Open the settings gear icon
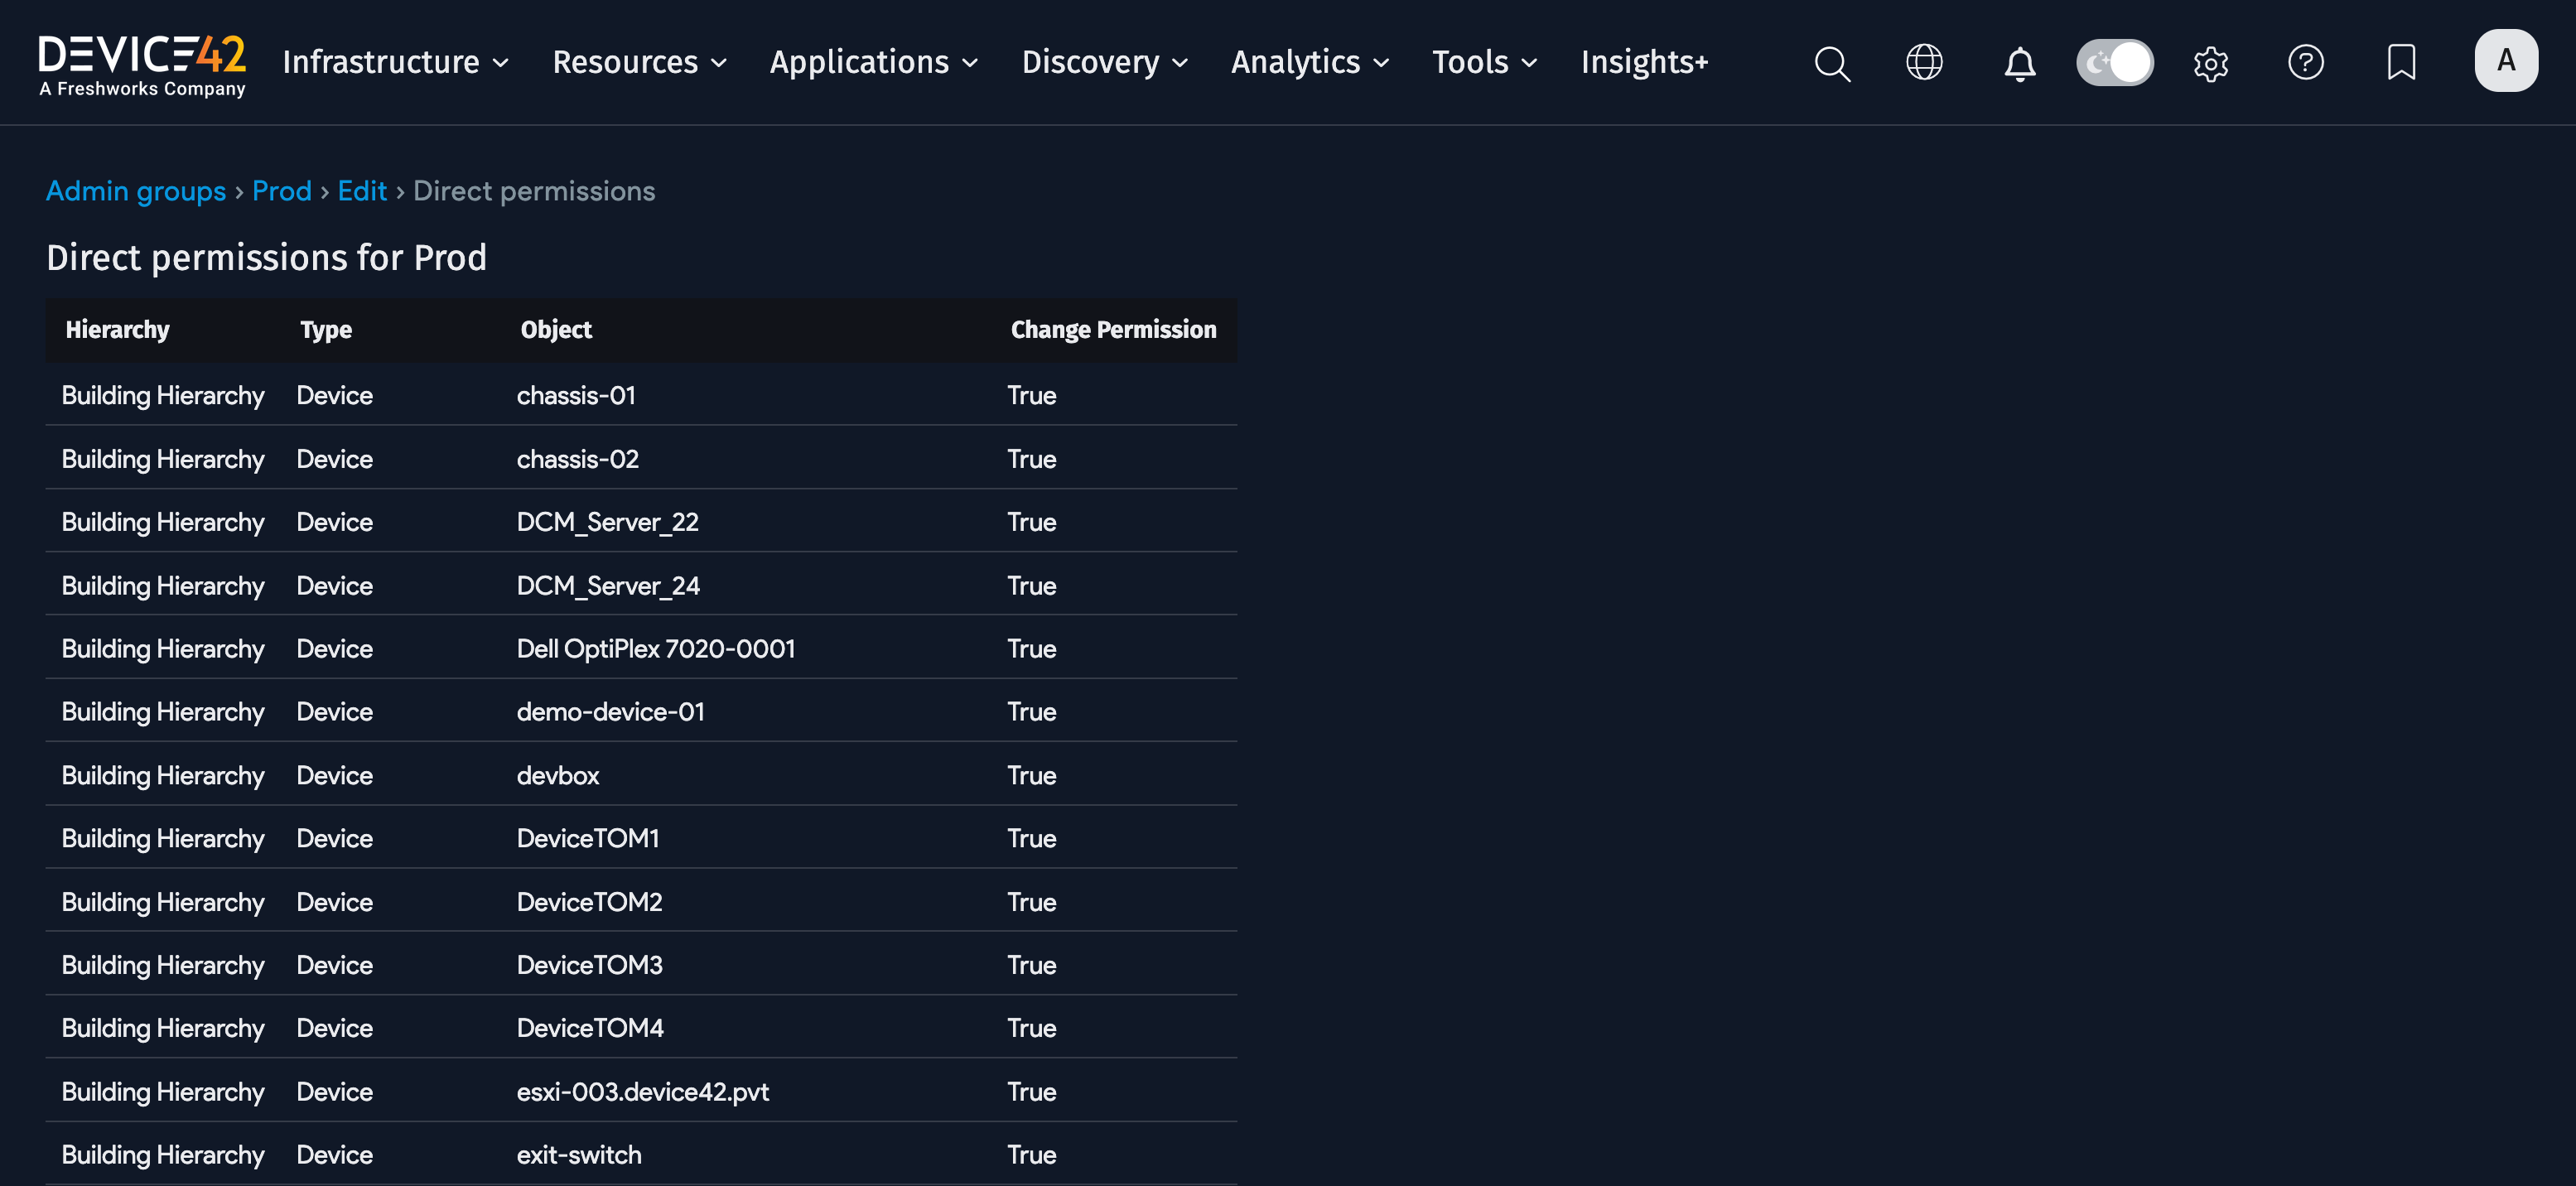Image resolution: width=2576 pixels, height=1186 pixels. [x=2211, y=63]
